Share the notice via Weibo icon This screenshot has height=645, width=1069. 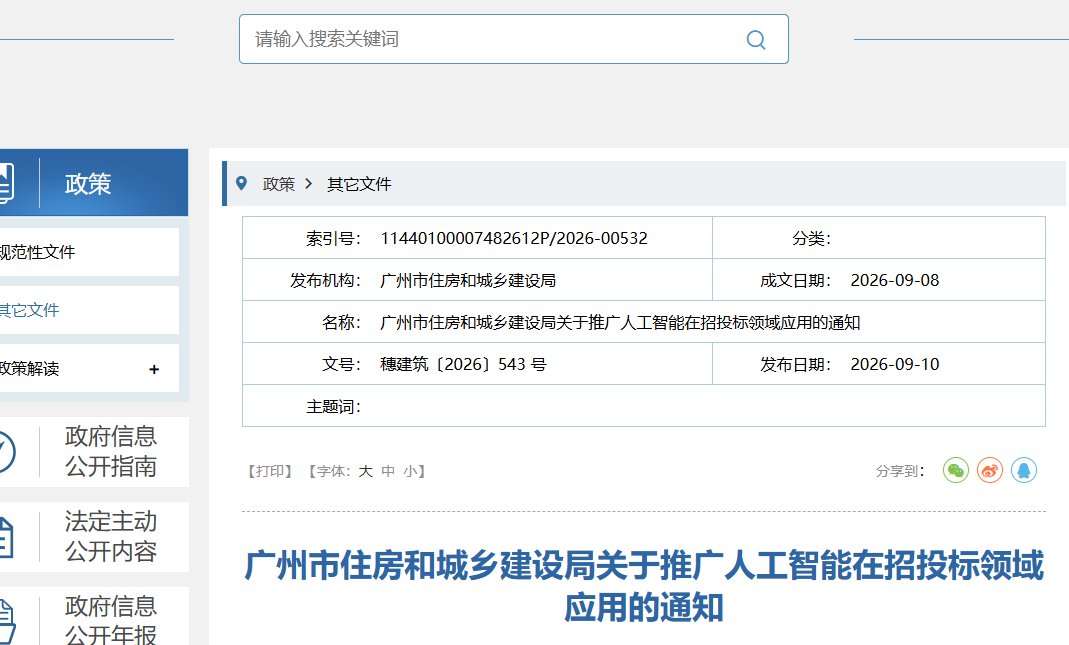990,470
